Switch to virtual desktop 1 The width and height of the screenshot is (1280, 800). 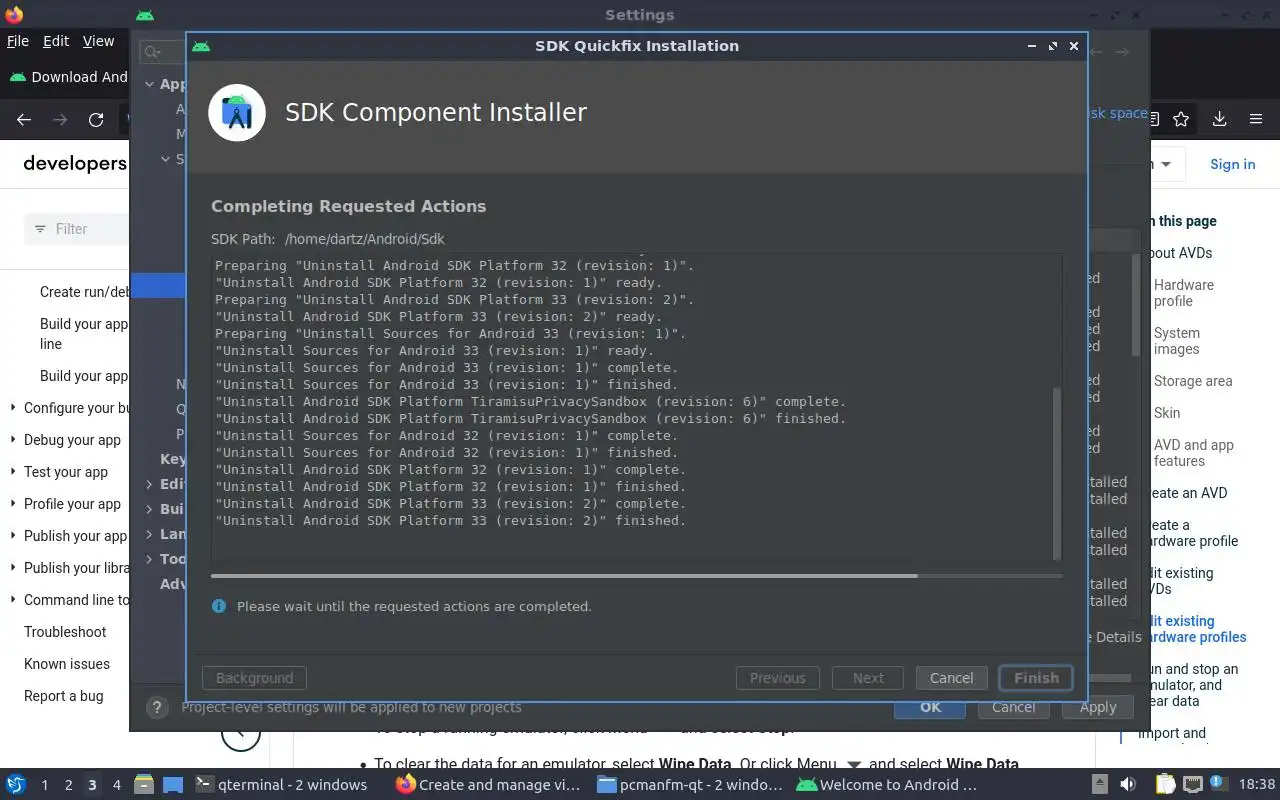pyautogui.click(x=44, y=785)
